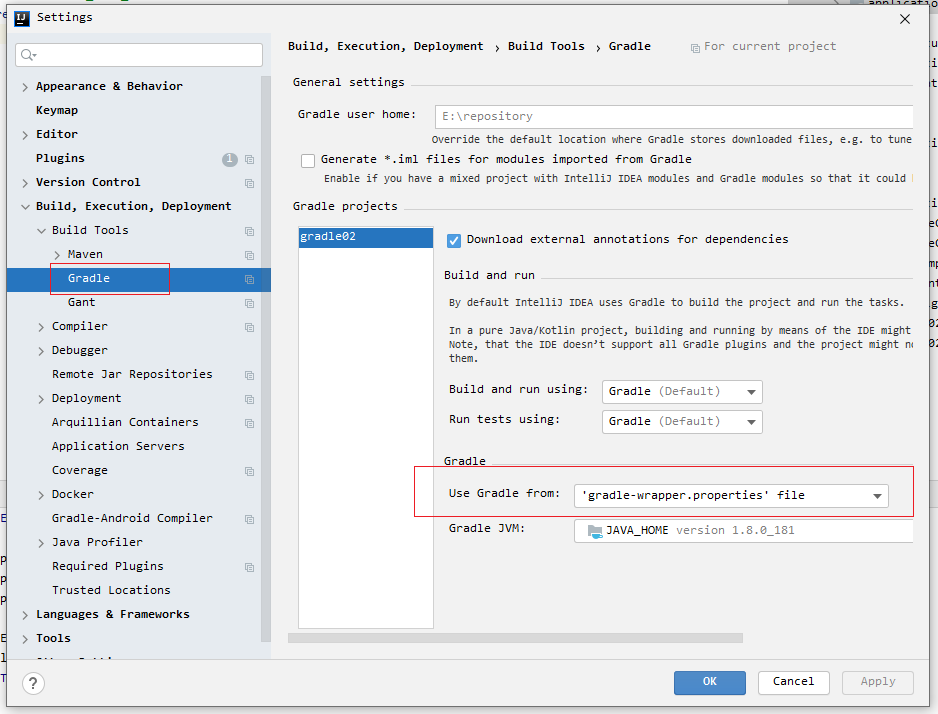The width and height of the screenshot is (938, 714).
Task: Click the JAVA_HOME folder icon
Action: pos(595,531)
